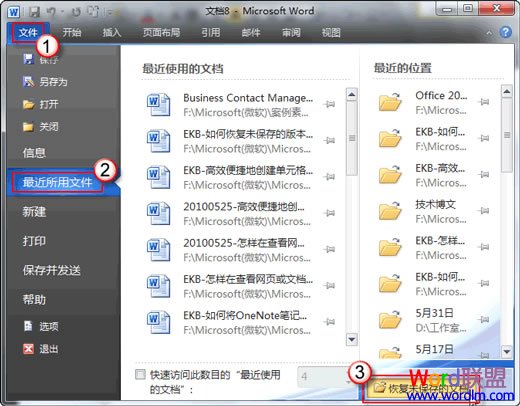This screenshot has width=520, height=406.
Task: Switch to the 开始 tab
Action: [72, 32]
